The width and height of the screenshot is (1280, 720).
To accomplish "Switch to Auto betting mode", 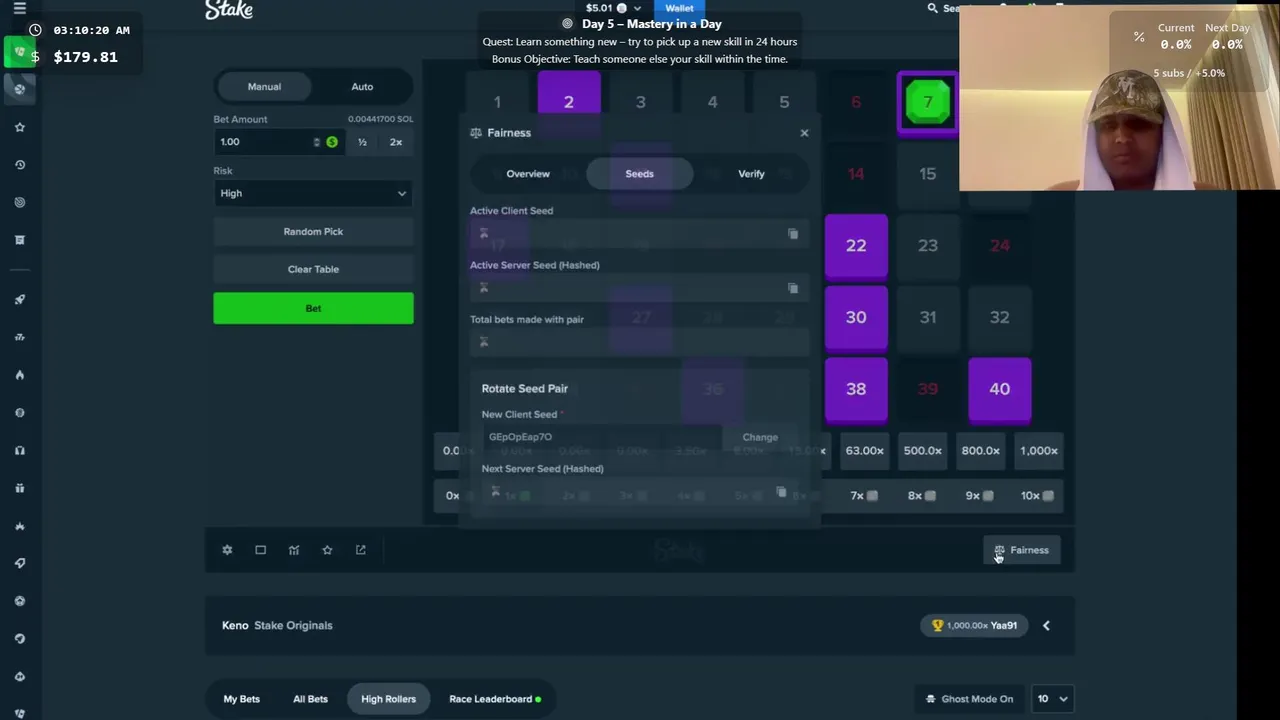I will tap(362, 87).
